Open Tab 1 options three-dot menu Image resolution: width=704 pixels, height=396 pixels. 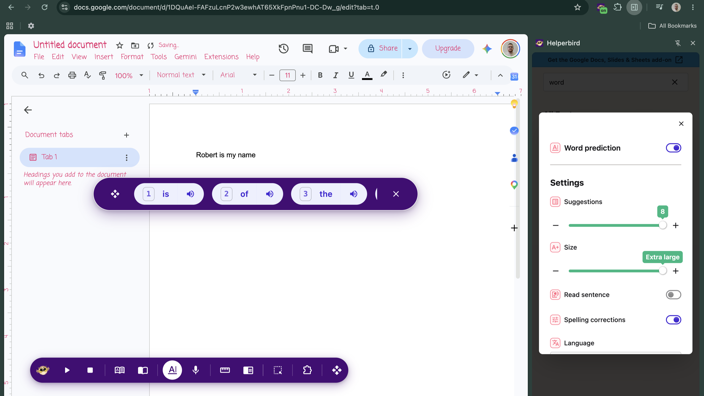coord(127,158)
